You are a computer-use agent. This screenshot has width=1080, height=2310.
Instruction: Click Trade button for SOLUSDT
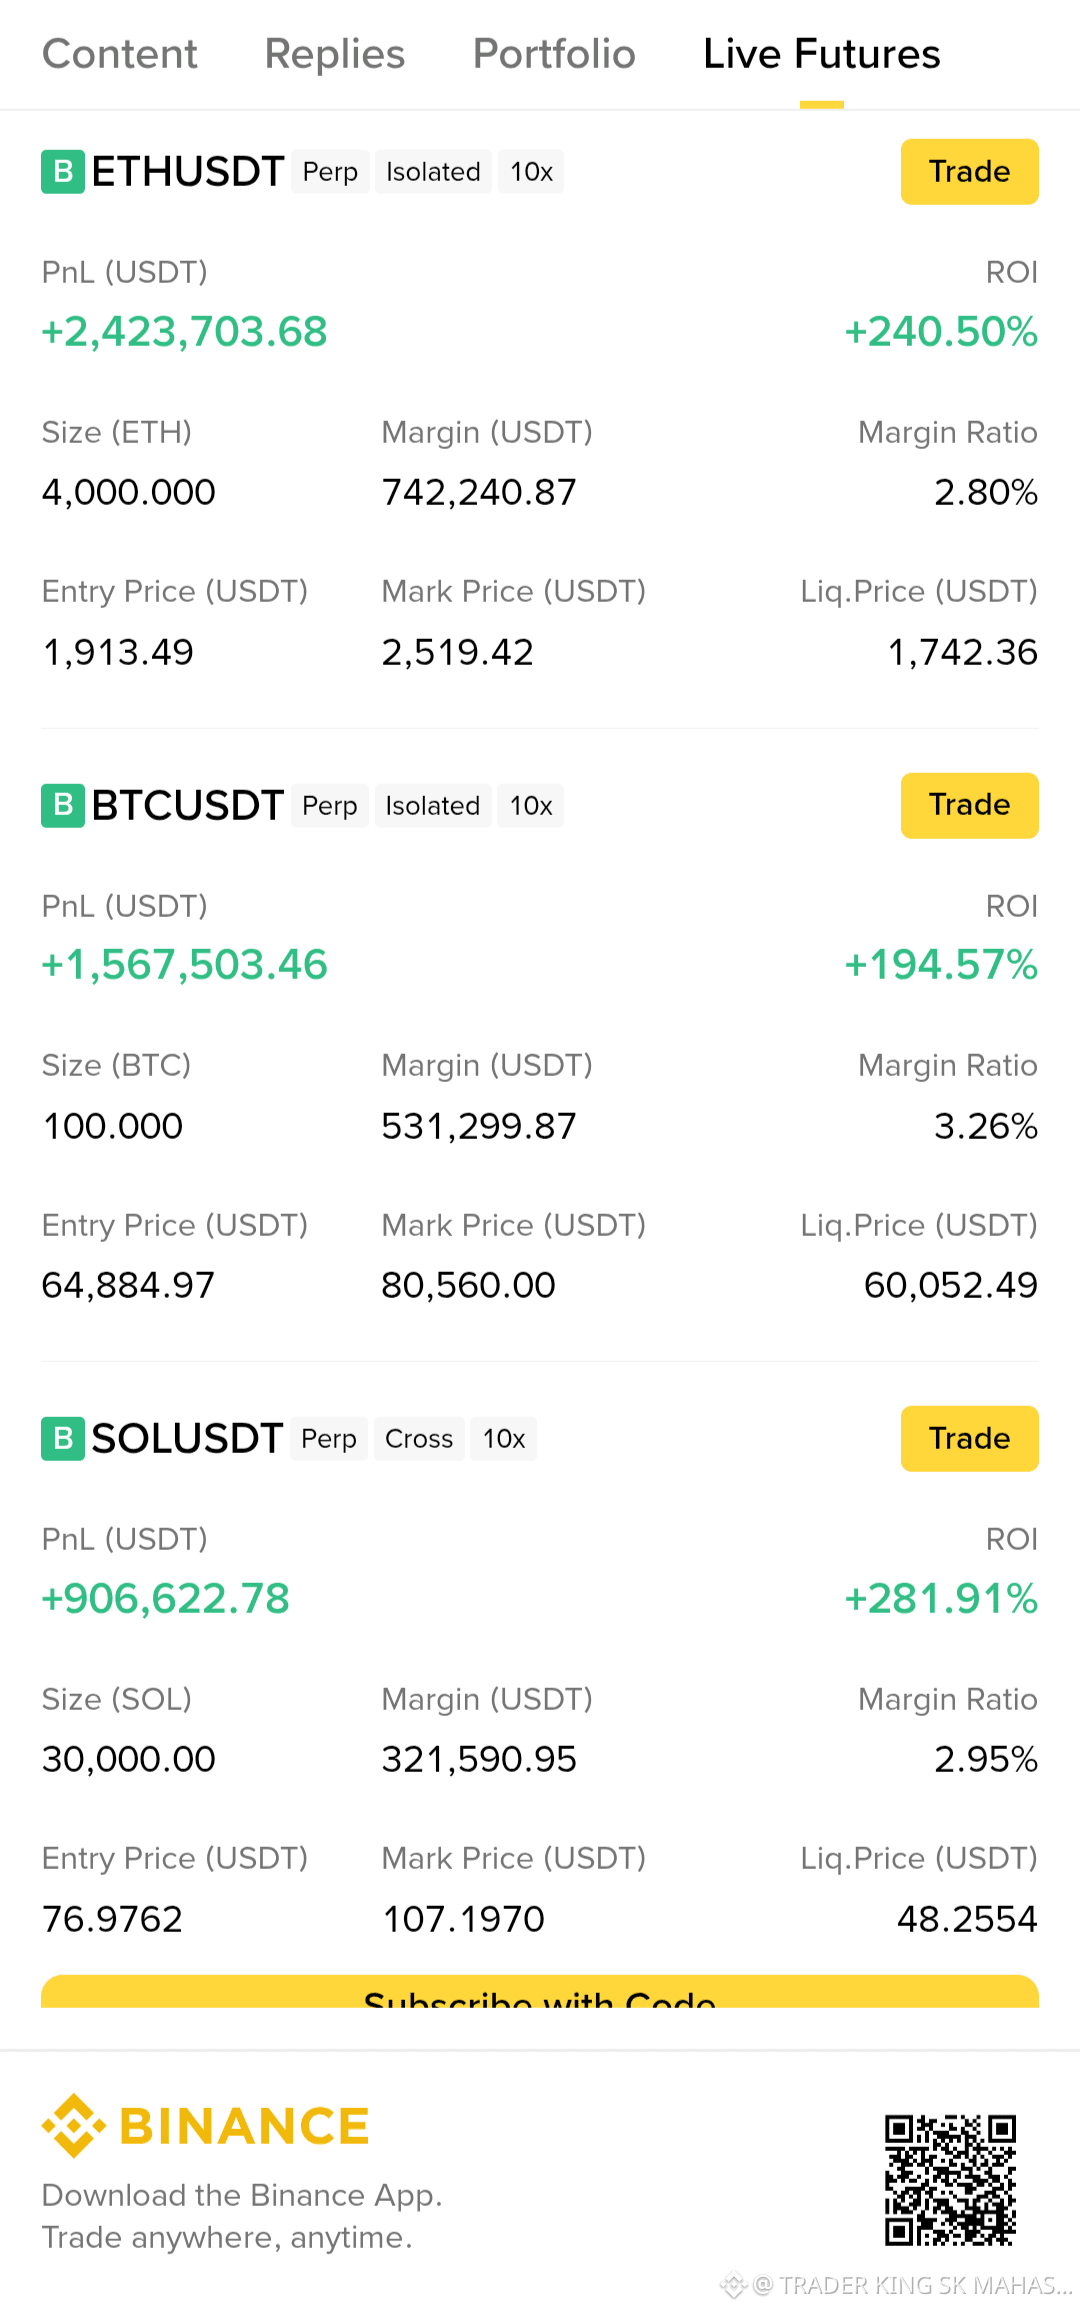coord(970,1439)
